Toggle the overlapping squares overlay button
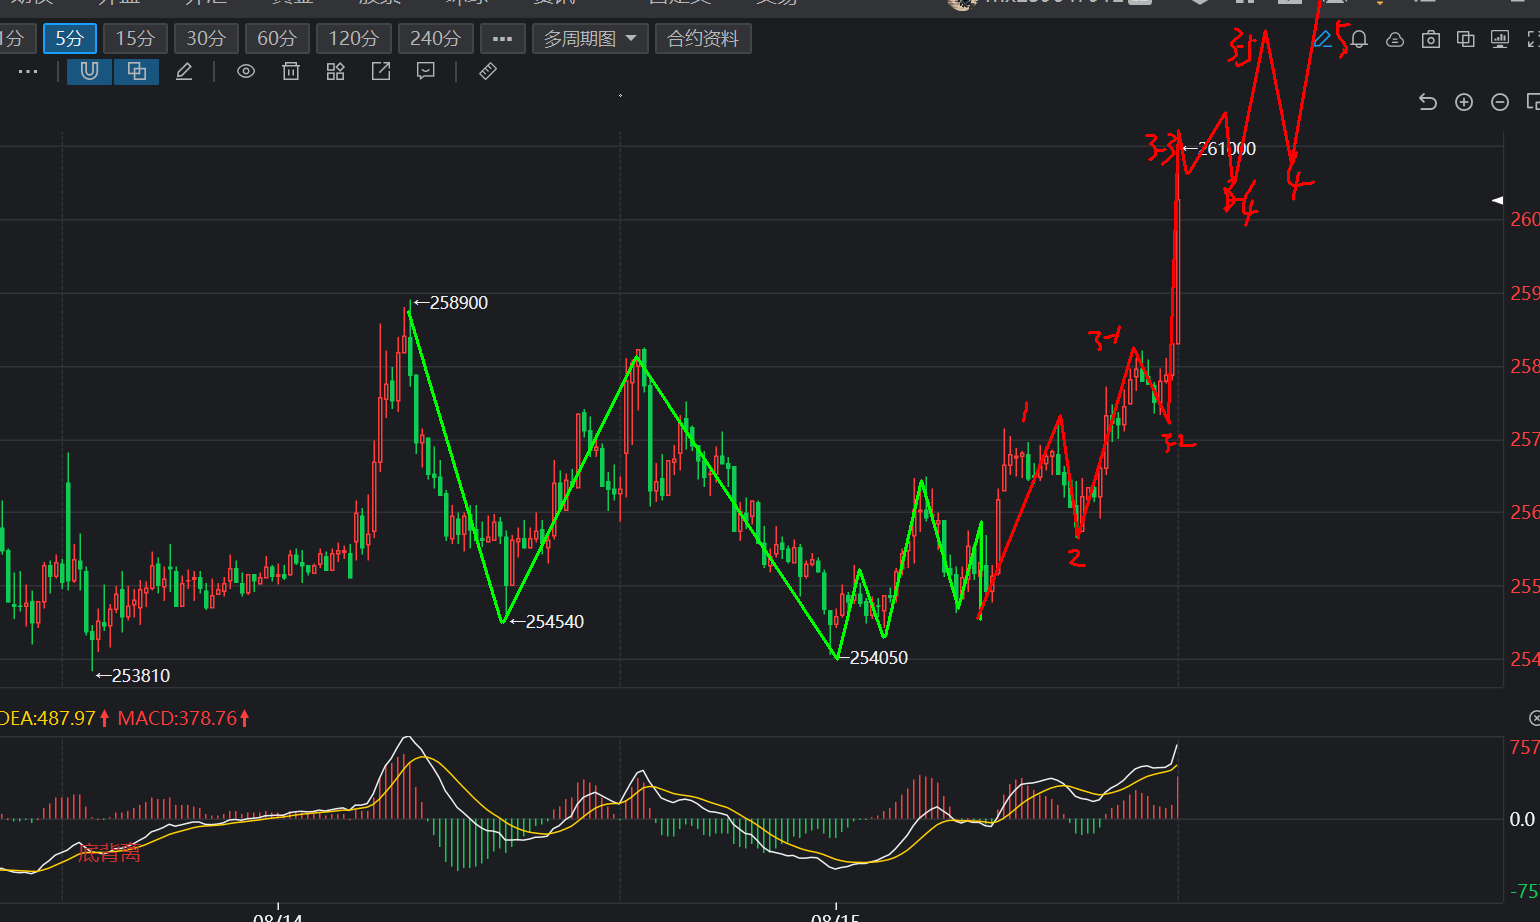Screen dimensions: 1540x922 coord(137,71)
